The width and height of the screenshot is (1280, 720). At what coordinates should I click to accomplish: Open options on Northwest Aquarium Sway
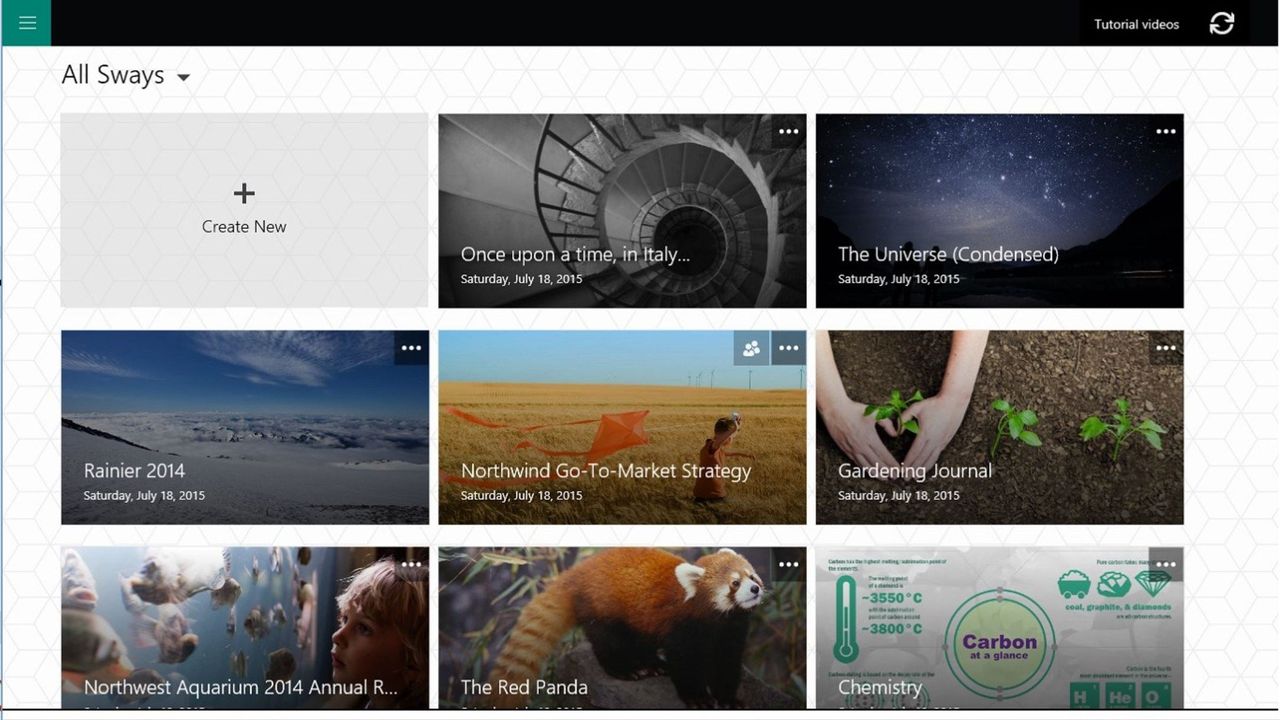(x=411, y=564)
